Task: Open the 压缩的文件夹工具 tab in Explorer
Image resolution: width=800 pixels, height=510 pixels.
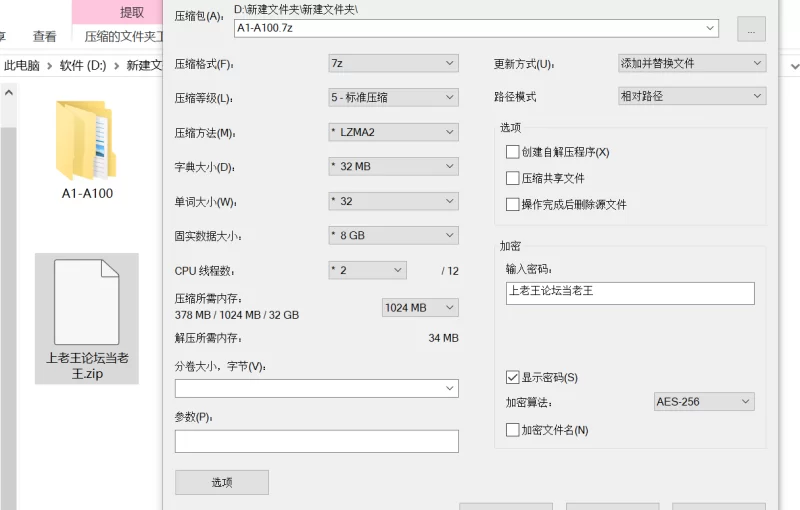Action: [x=124, y=36]
